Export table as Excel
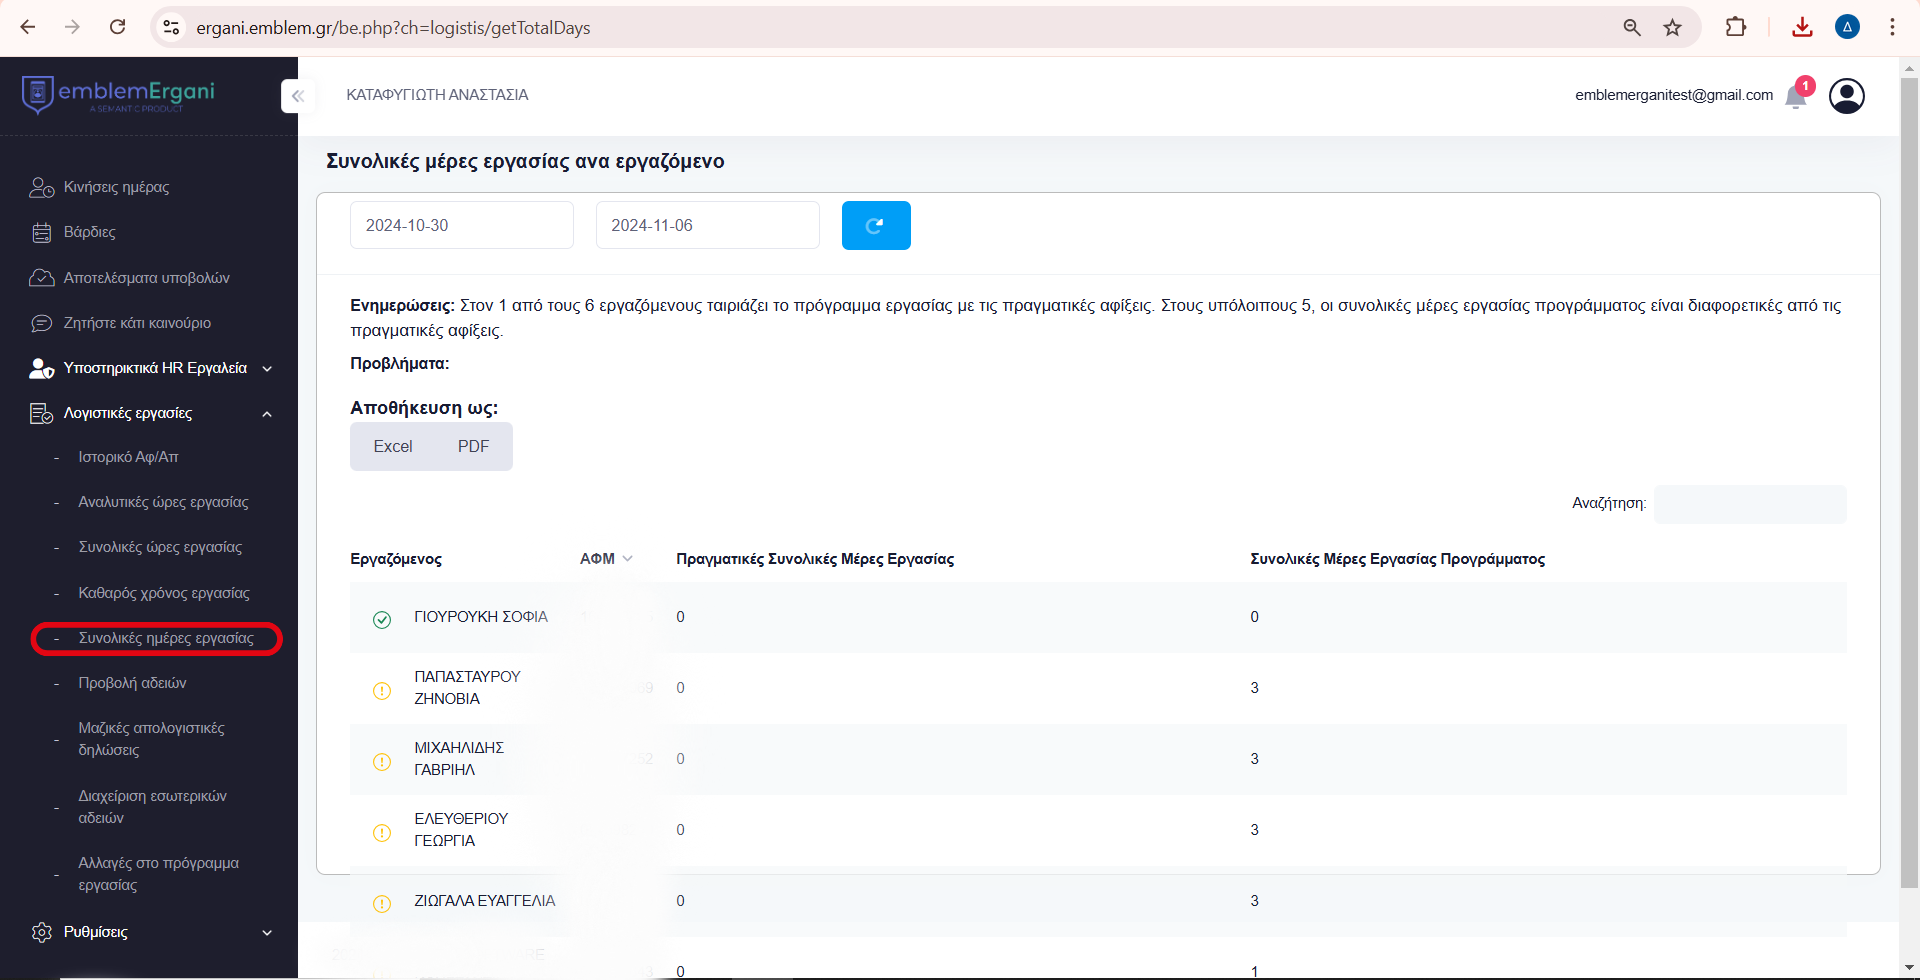This screenshot has width=1920, height=980. tap(393, 446)
